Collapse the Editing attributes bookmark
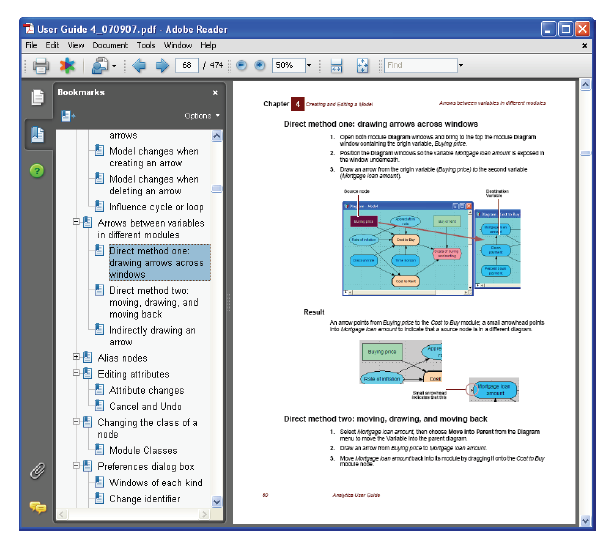 77,373
